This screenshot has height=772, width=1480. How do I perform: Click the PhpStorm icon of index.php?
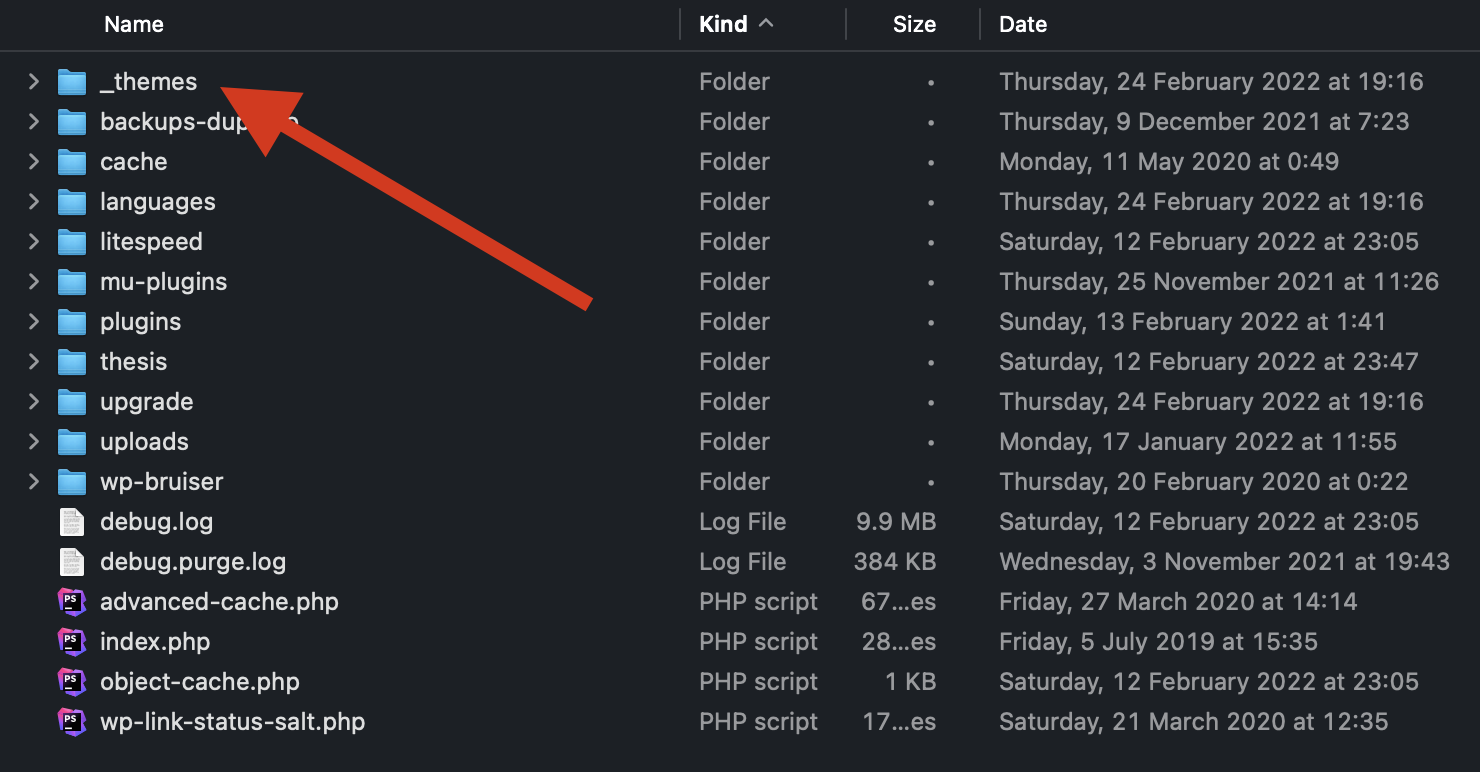pyautogui.click(x=72, y=642)
